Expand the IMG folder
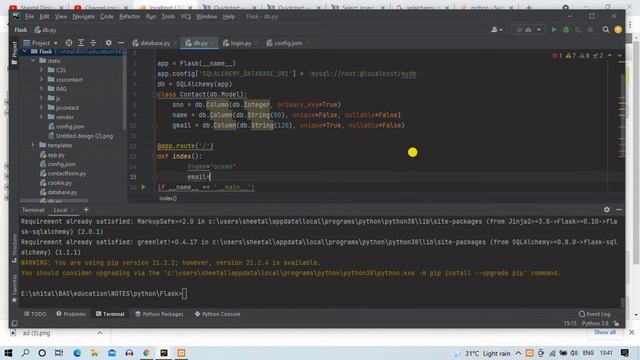Viewport: 640px width, 360px height. [x=41, y=89]
